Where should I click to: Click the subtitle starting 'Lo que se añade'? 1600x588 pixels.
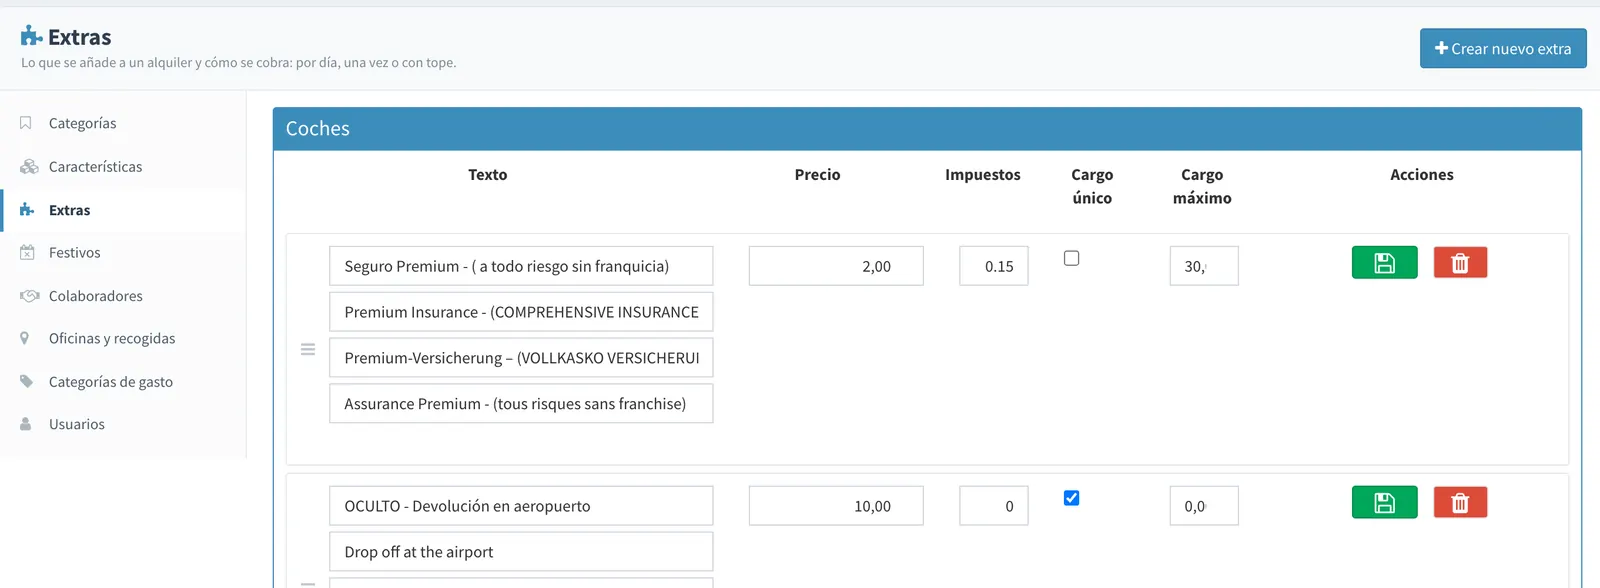[239, 62]
